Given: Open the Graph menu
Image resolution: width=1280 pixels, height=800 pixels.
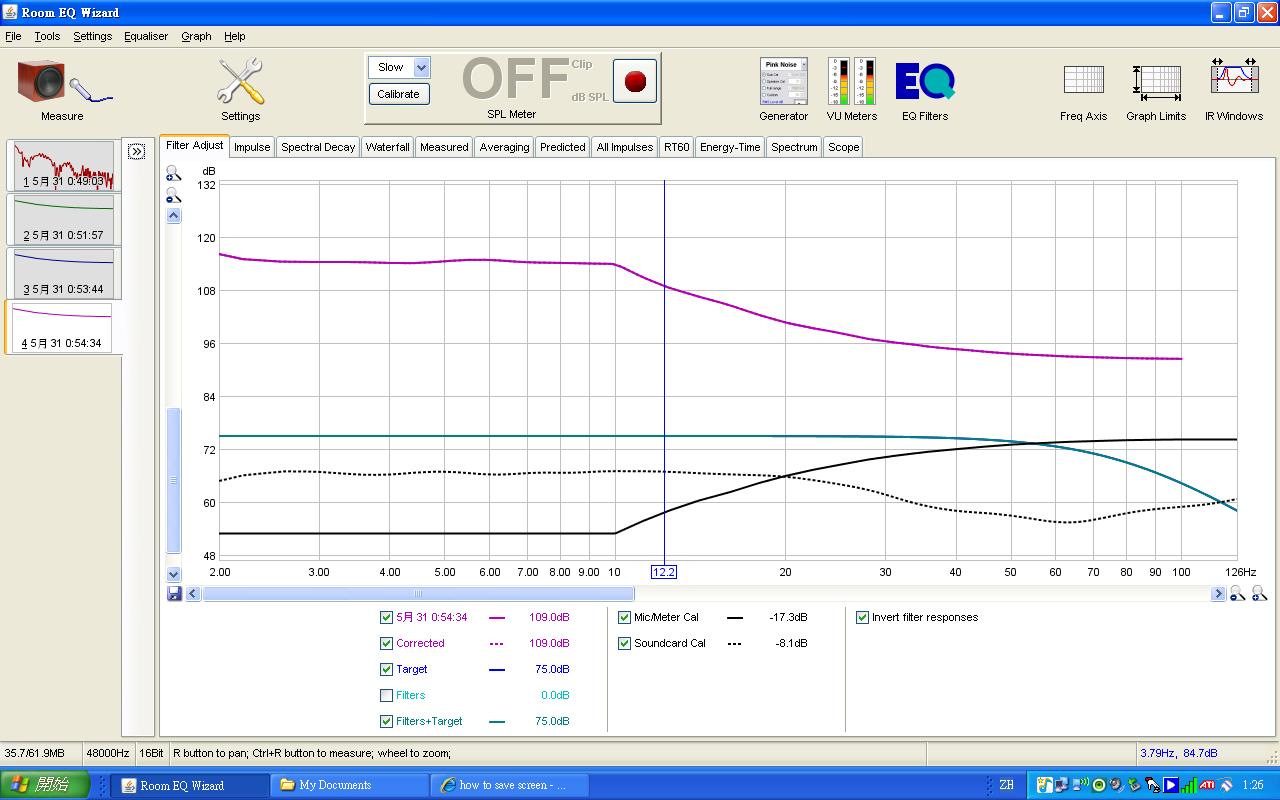Looking at the screenshot, I should (x=196, y=36).
